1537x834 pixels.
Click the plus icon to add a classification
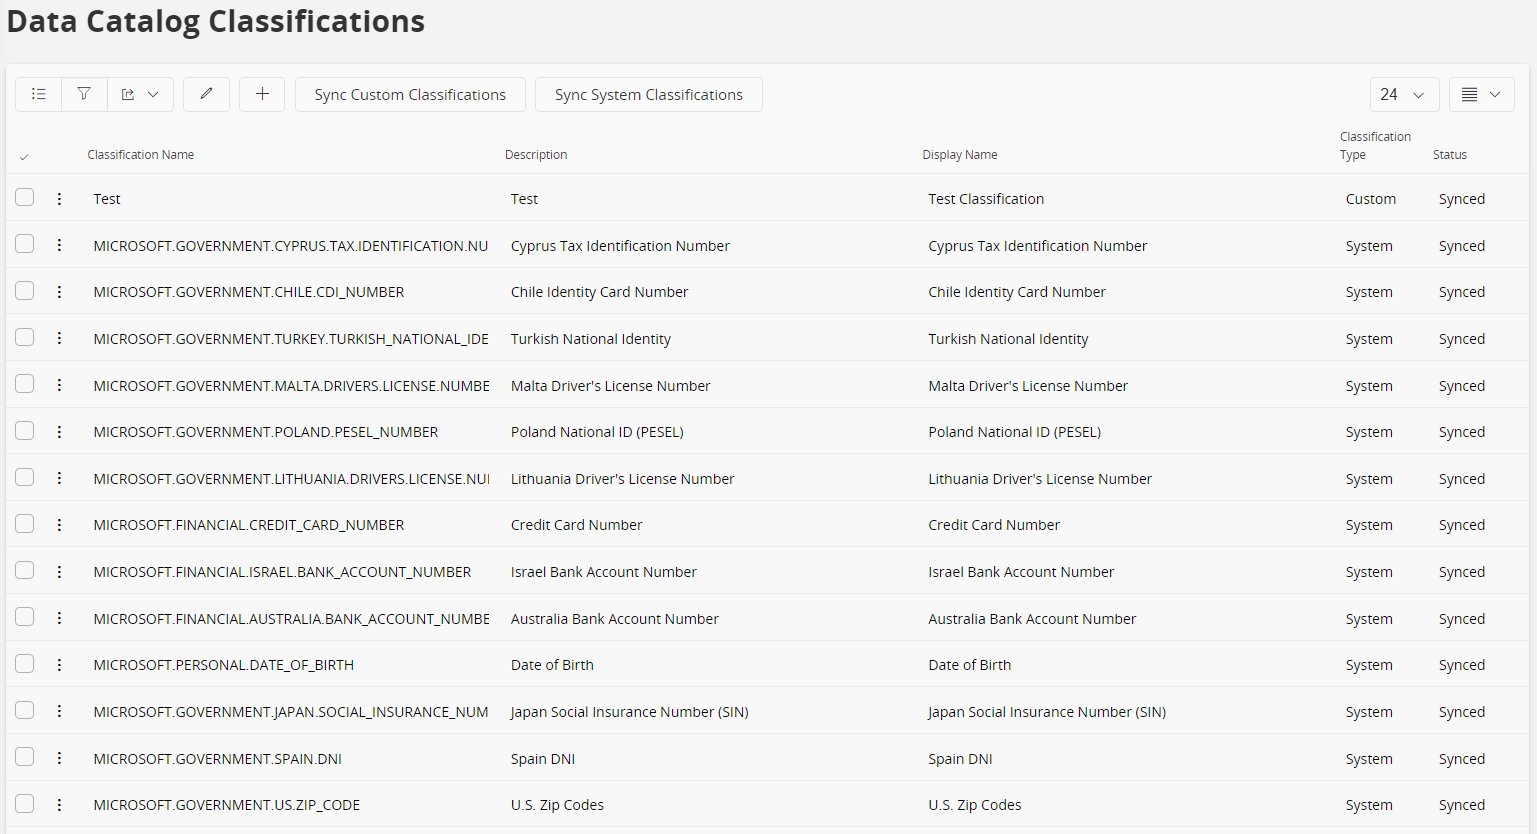click(261, 94)
